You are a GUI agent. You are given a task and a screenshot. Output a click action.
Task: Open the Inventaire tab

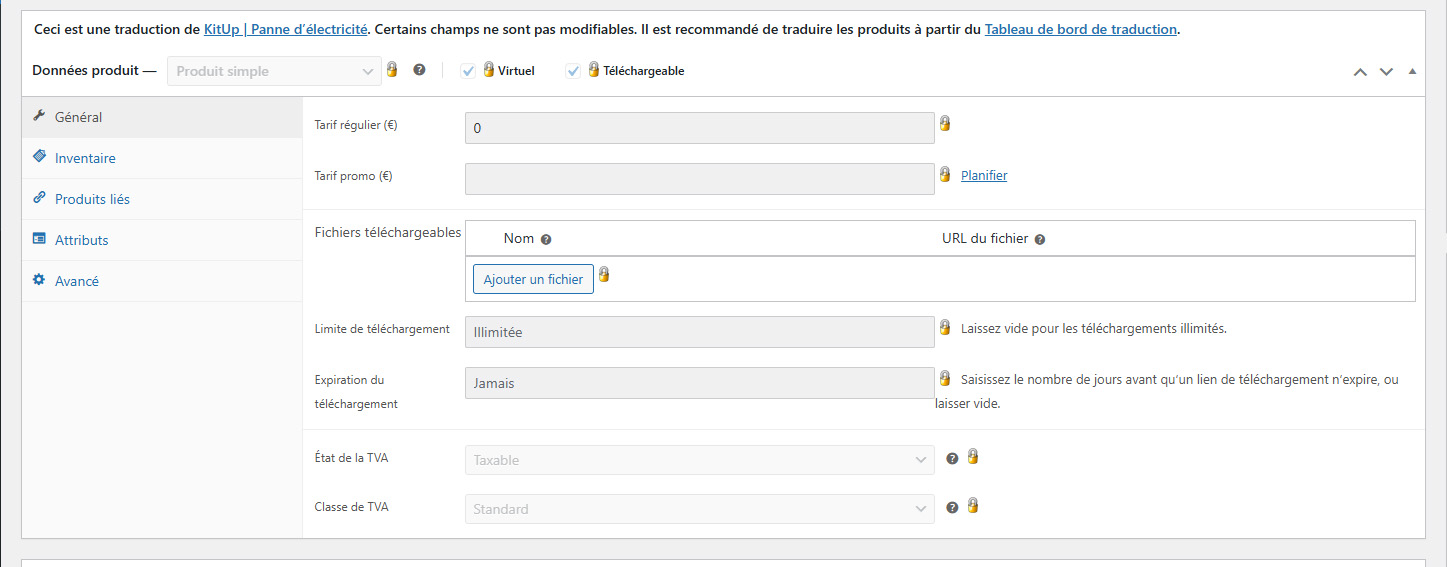click(x=85, y=158)
